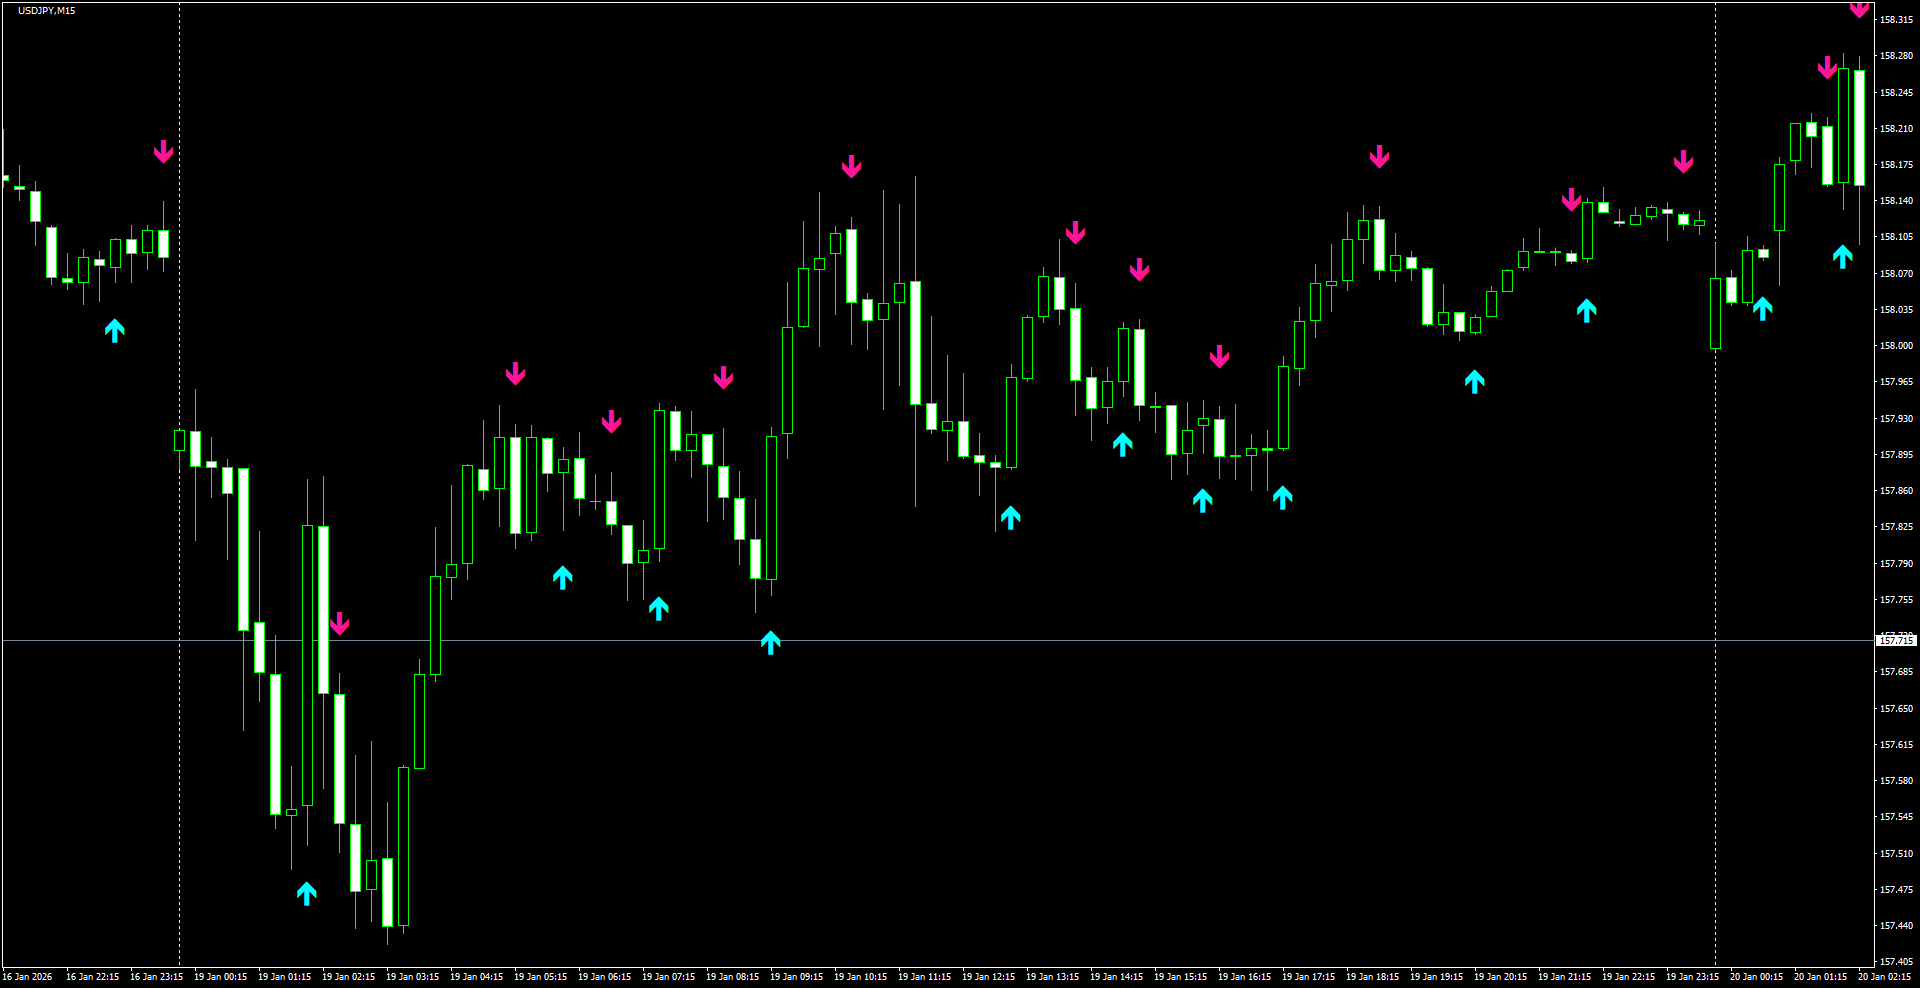Click the pink sell arrow above the 19 Jan 16:15 candles
Viewport: 1920px width, 988px height.
1219,357
